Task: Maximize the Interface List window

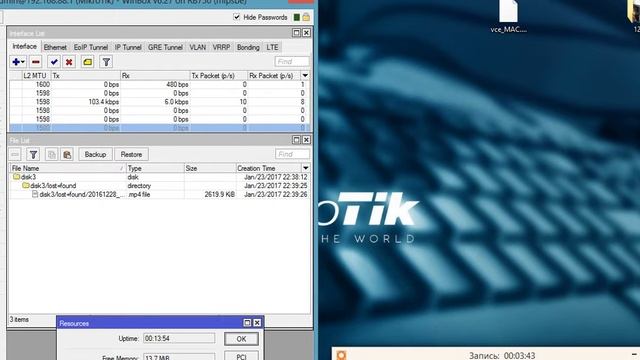Action: 296,33
